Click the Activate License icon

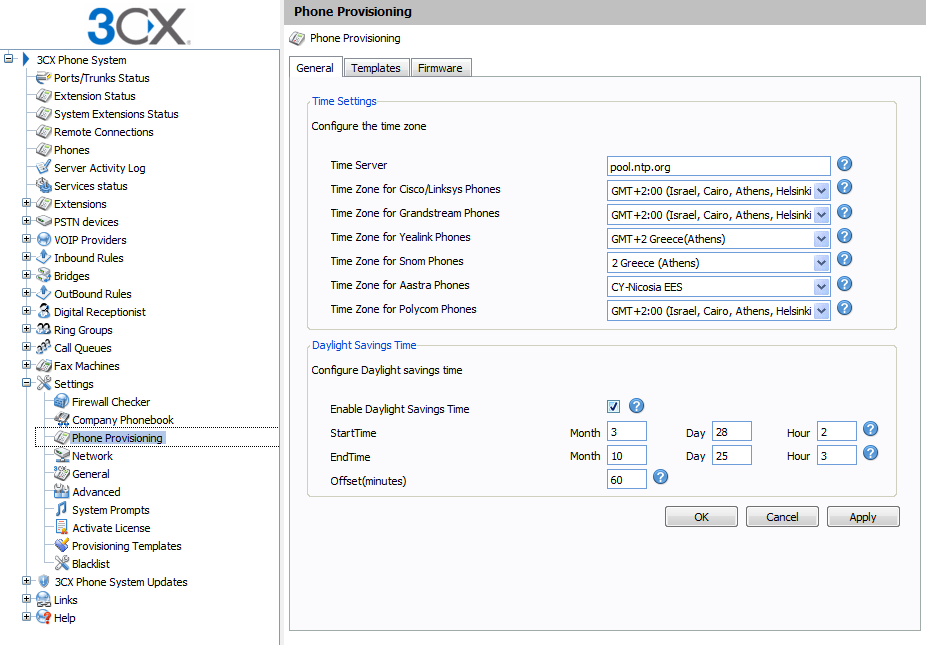coord(61,527)
